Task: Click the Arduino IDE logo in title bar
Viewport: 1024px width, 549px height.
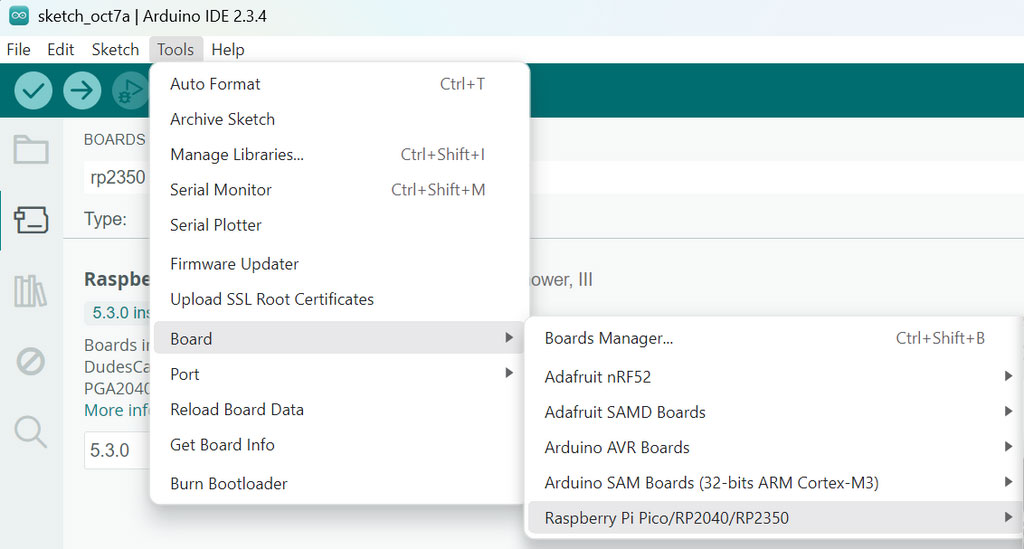Action: click(x=19, y=16)
